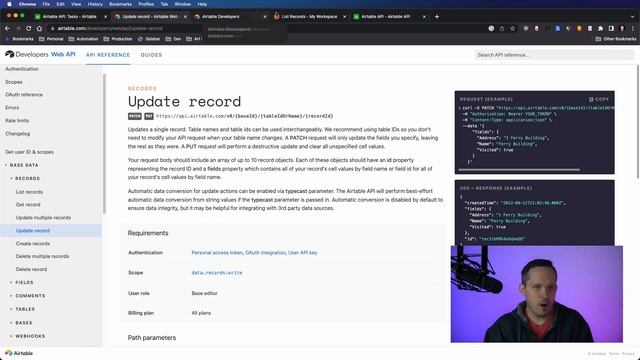
Task: Go forward in the browser
Action: (x=18, y=29)
